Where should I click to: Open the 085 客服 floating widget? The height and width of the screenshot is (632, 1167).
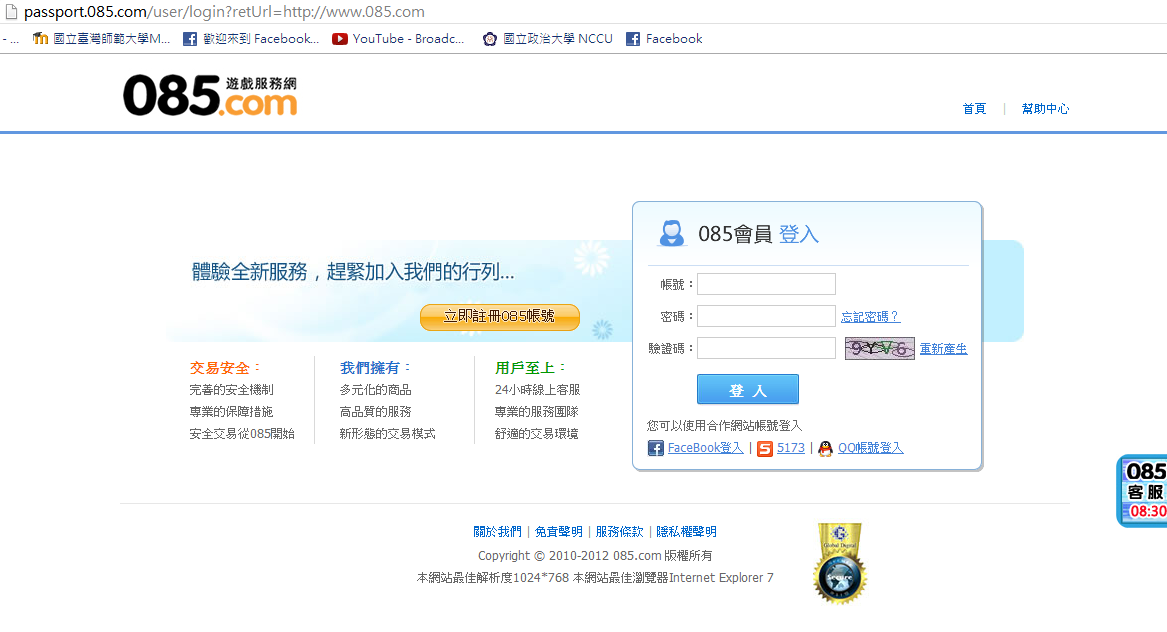pyautogui.click(x=1142, y=491)
